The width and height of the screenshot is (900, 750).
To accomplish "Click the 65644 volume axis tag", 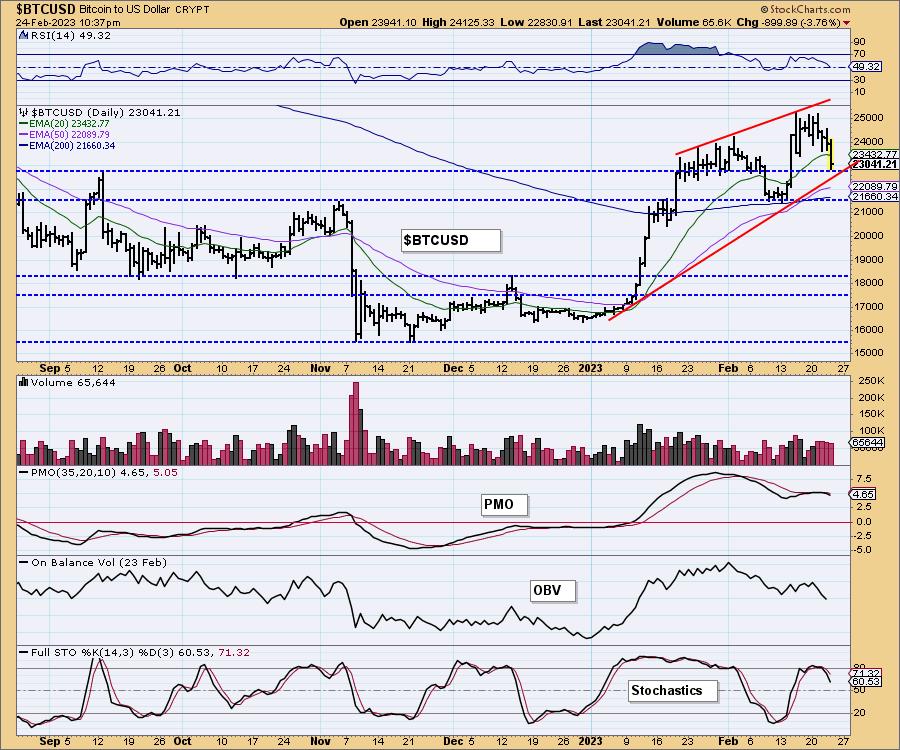I will (x=867, y=442).
